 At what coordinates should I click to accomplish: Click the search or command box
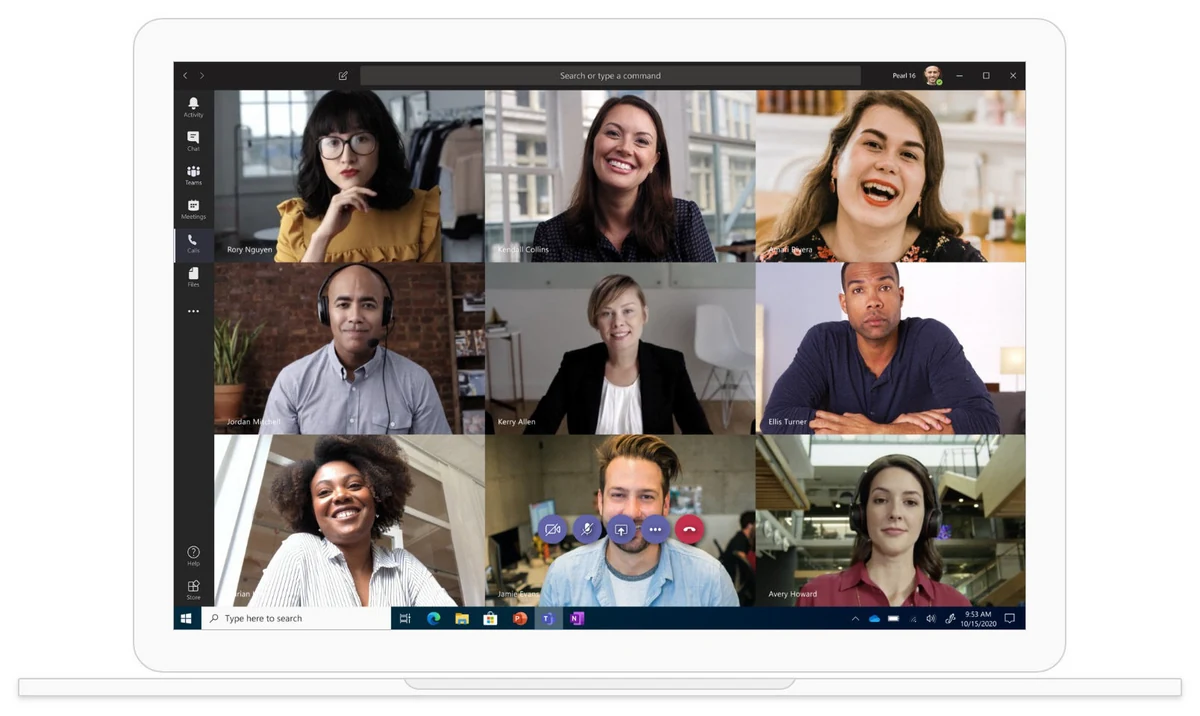point(610,76)
